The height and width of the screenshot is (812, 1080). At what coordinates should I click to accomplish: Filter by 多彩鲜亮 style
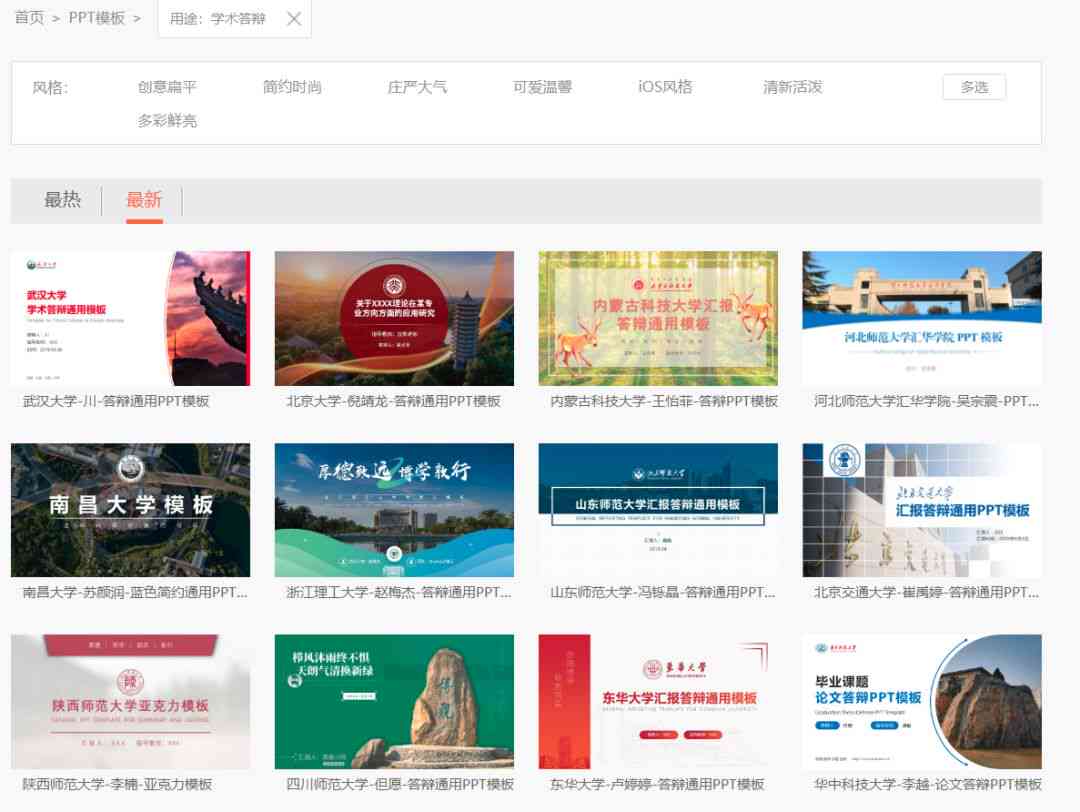[167, 121]
